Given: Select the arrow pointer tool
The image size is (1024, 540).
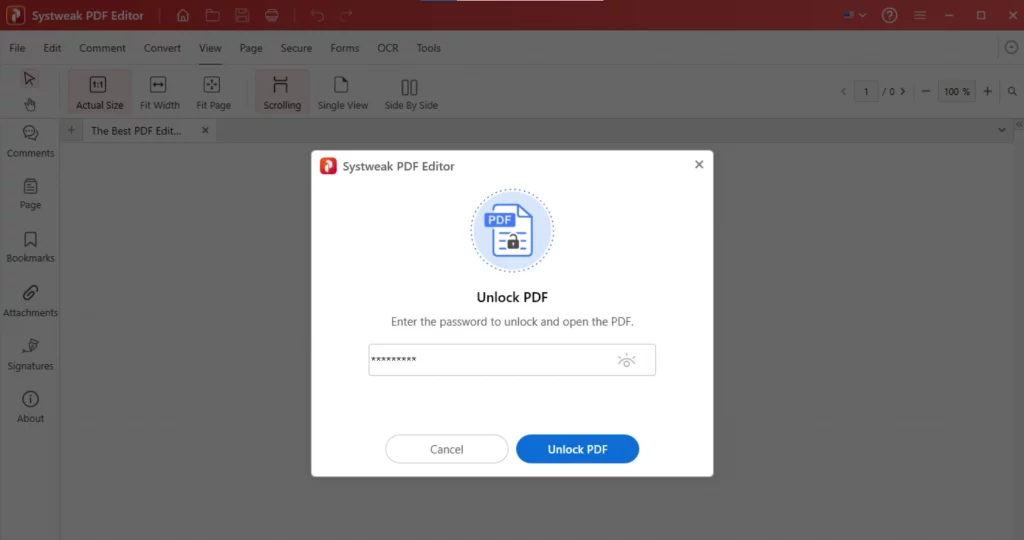Looking at the screenshot, I should tap(29, 79).
